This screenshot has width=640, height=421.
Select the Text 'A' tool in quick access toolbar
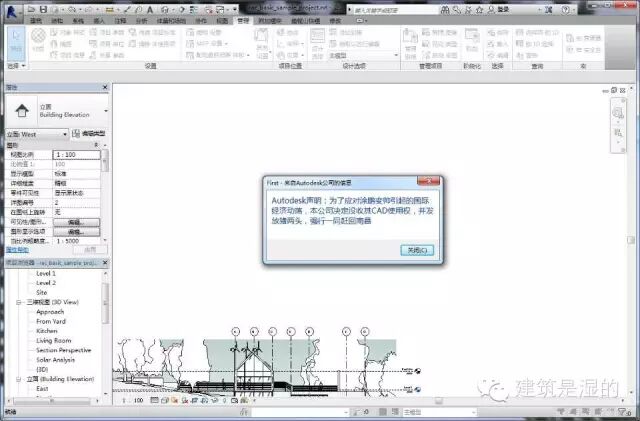point(150,9)
